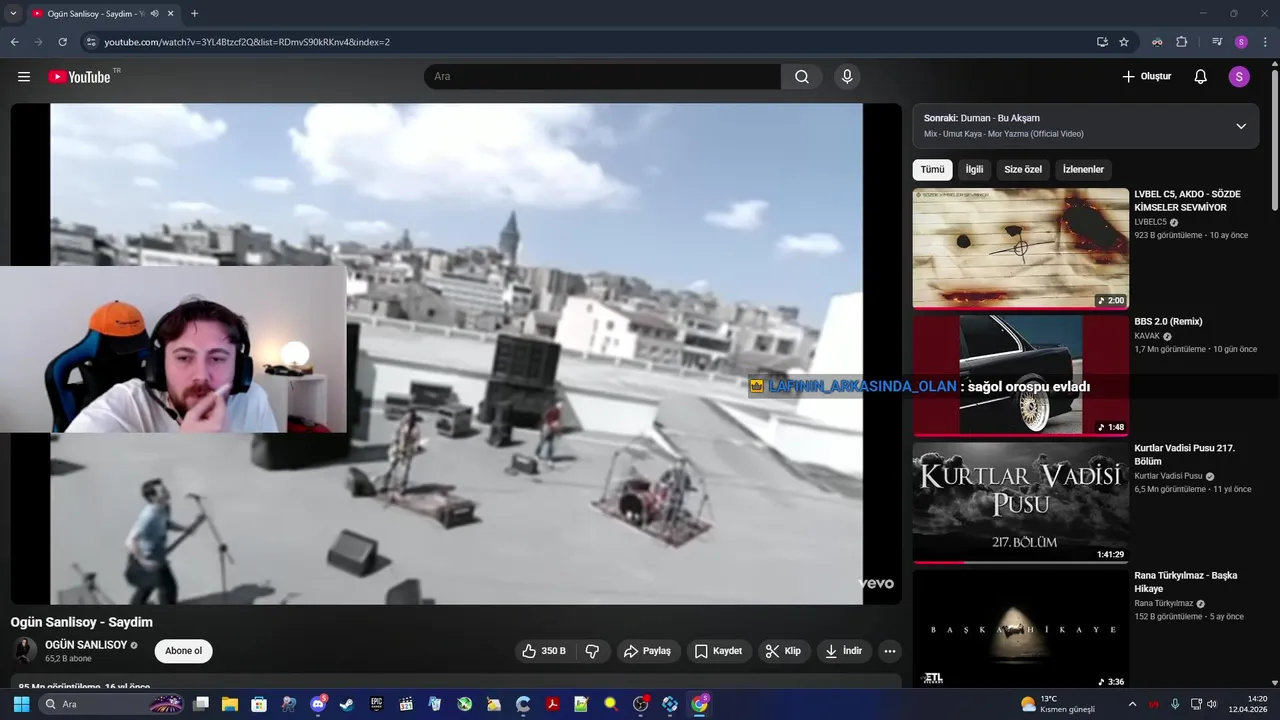
Task: Select the İlgili filter chip
Action: point(974,170)
